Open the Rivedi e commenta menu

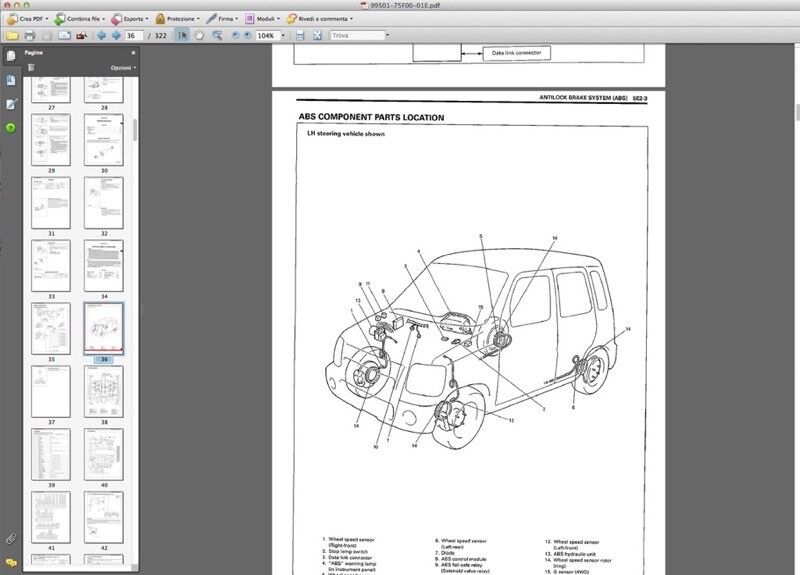(322, 18)
